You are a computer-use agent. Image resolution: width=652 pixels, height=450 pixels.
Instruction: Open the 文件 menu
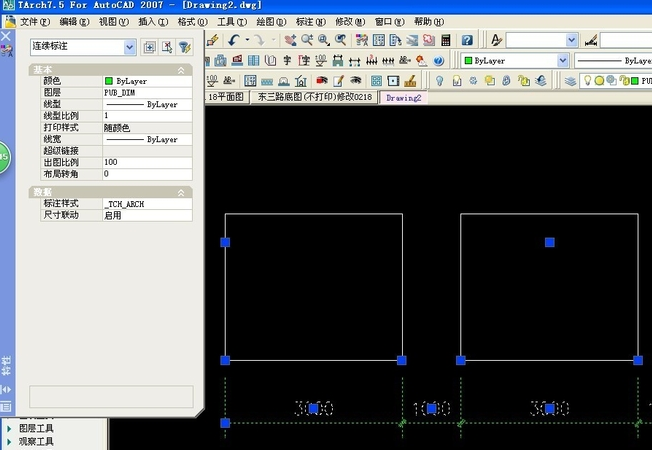pyautogui.click(x=35, y=22)
